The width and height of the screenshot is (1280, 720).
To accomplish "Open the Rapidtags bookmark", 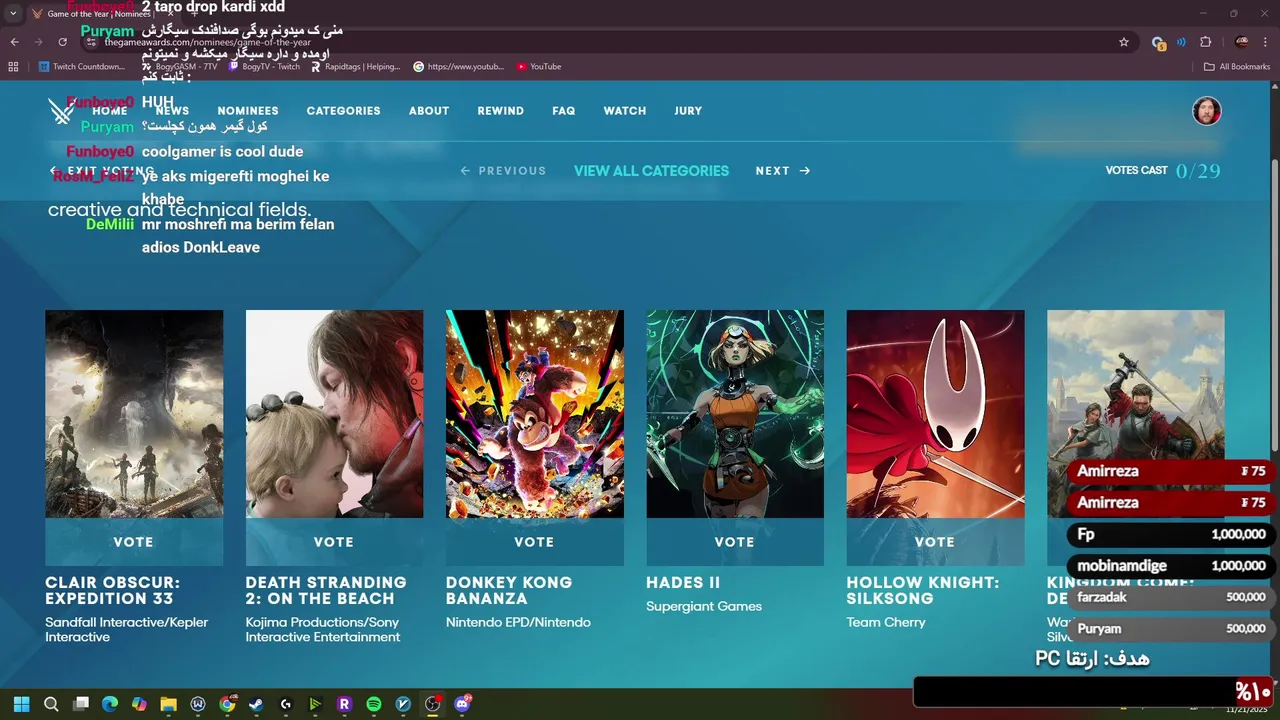I will pyautogui.click(x=355, y=67).
